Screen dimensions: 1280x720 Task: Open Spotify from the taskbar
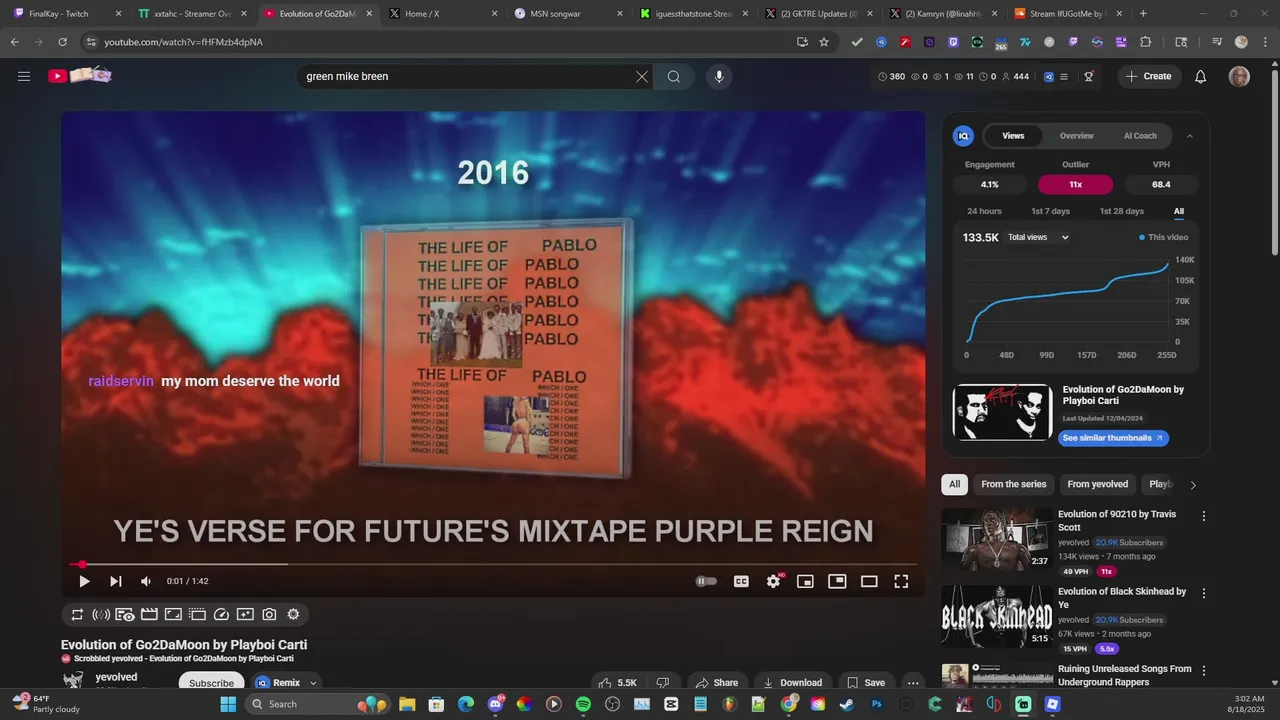click(583, 704)
